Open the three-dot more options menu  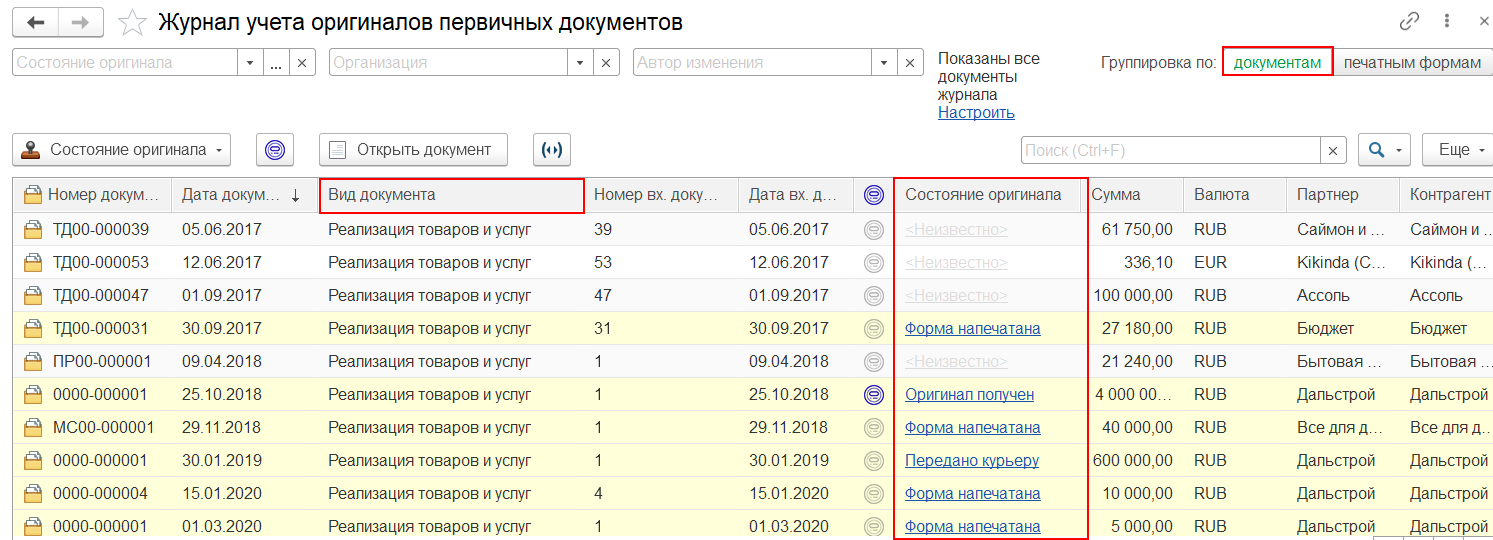point(1447,21)
